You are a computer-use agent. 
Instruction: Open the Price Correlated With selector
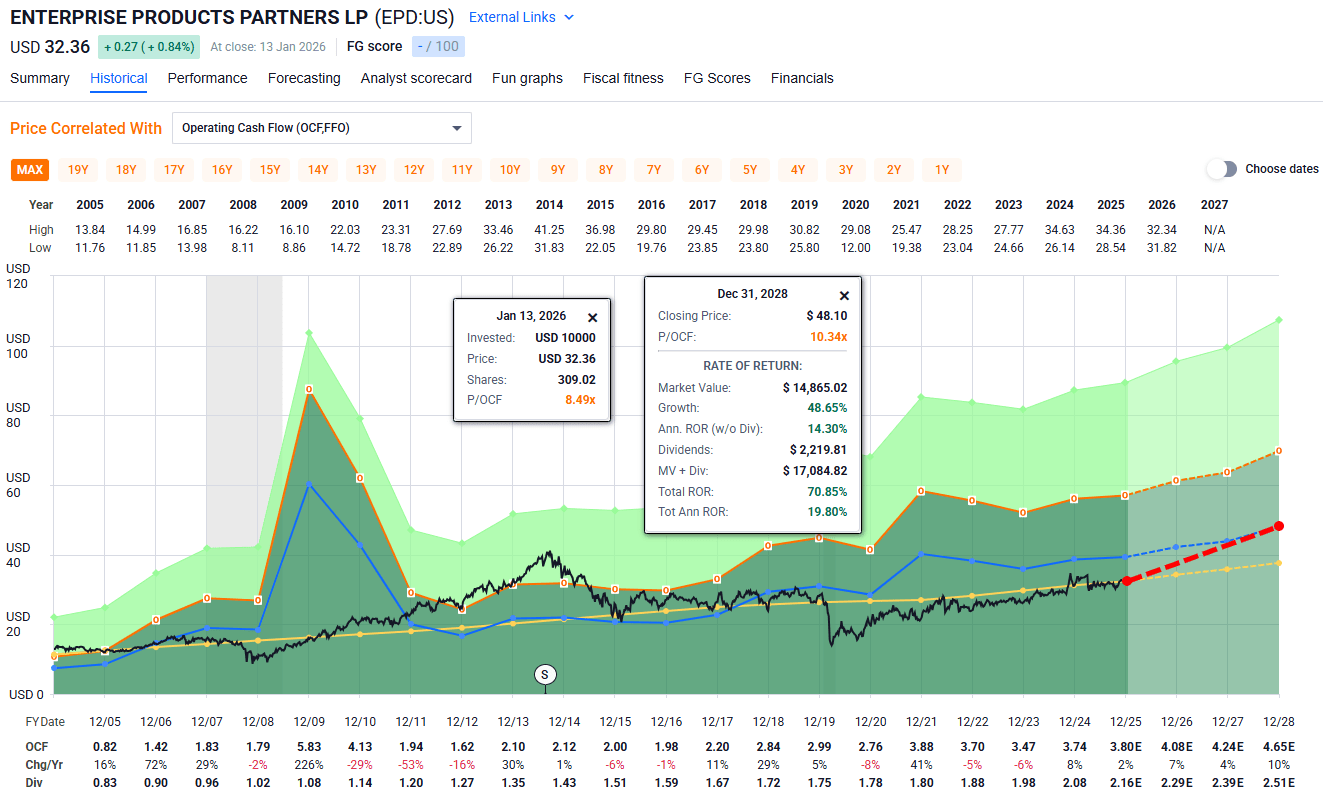321,128
